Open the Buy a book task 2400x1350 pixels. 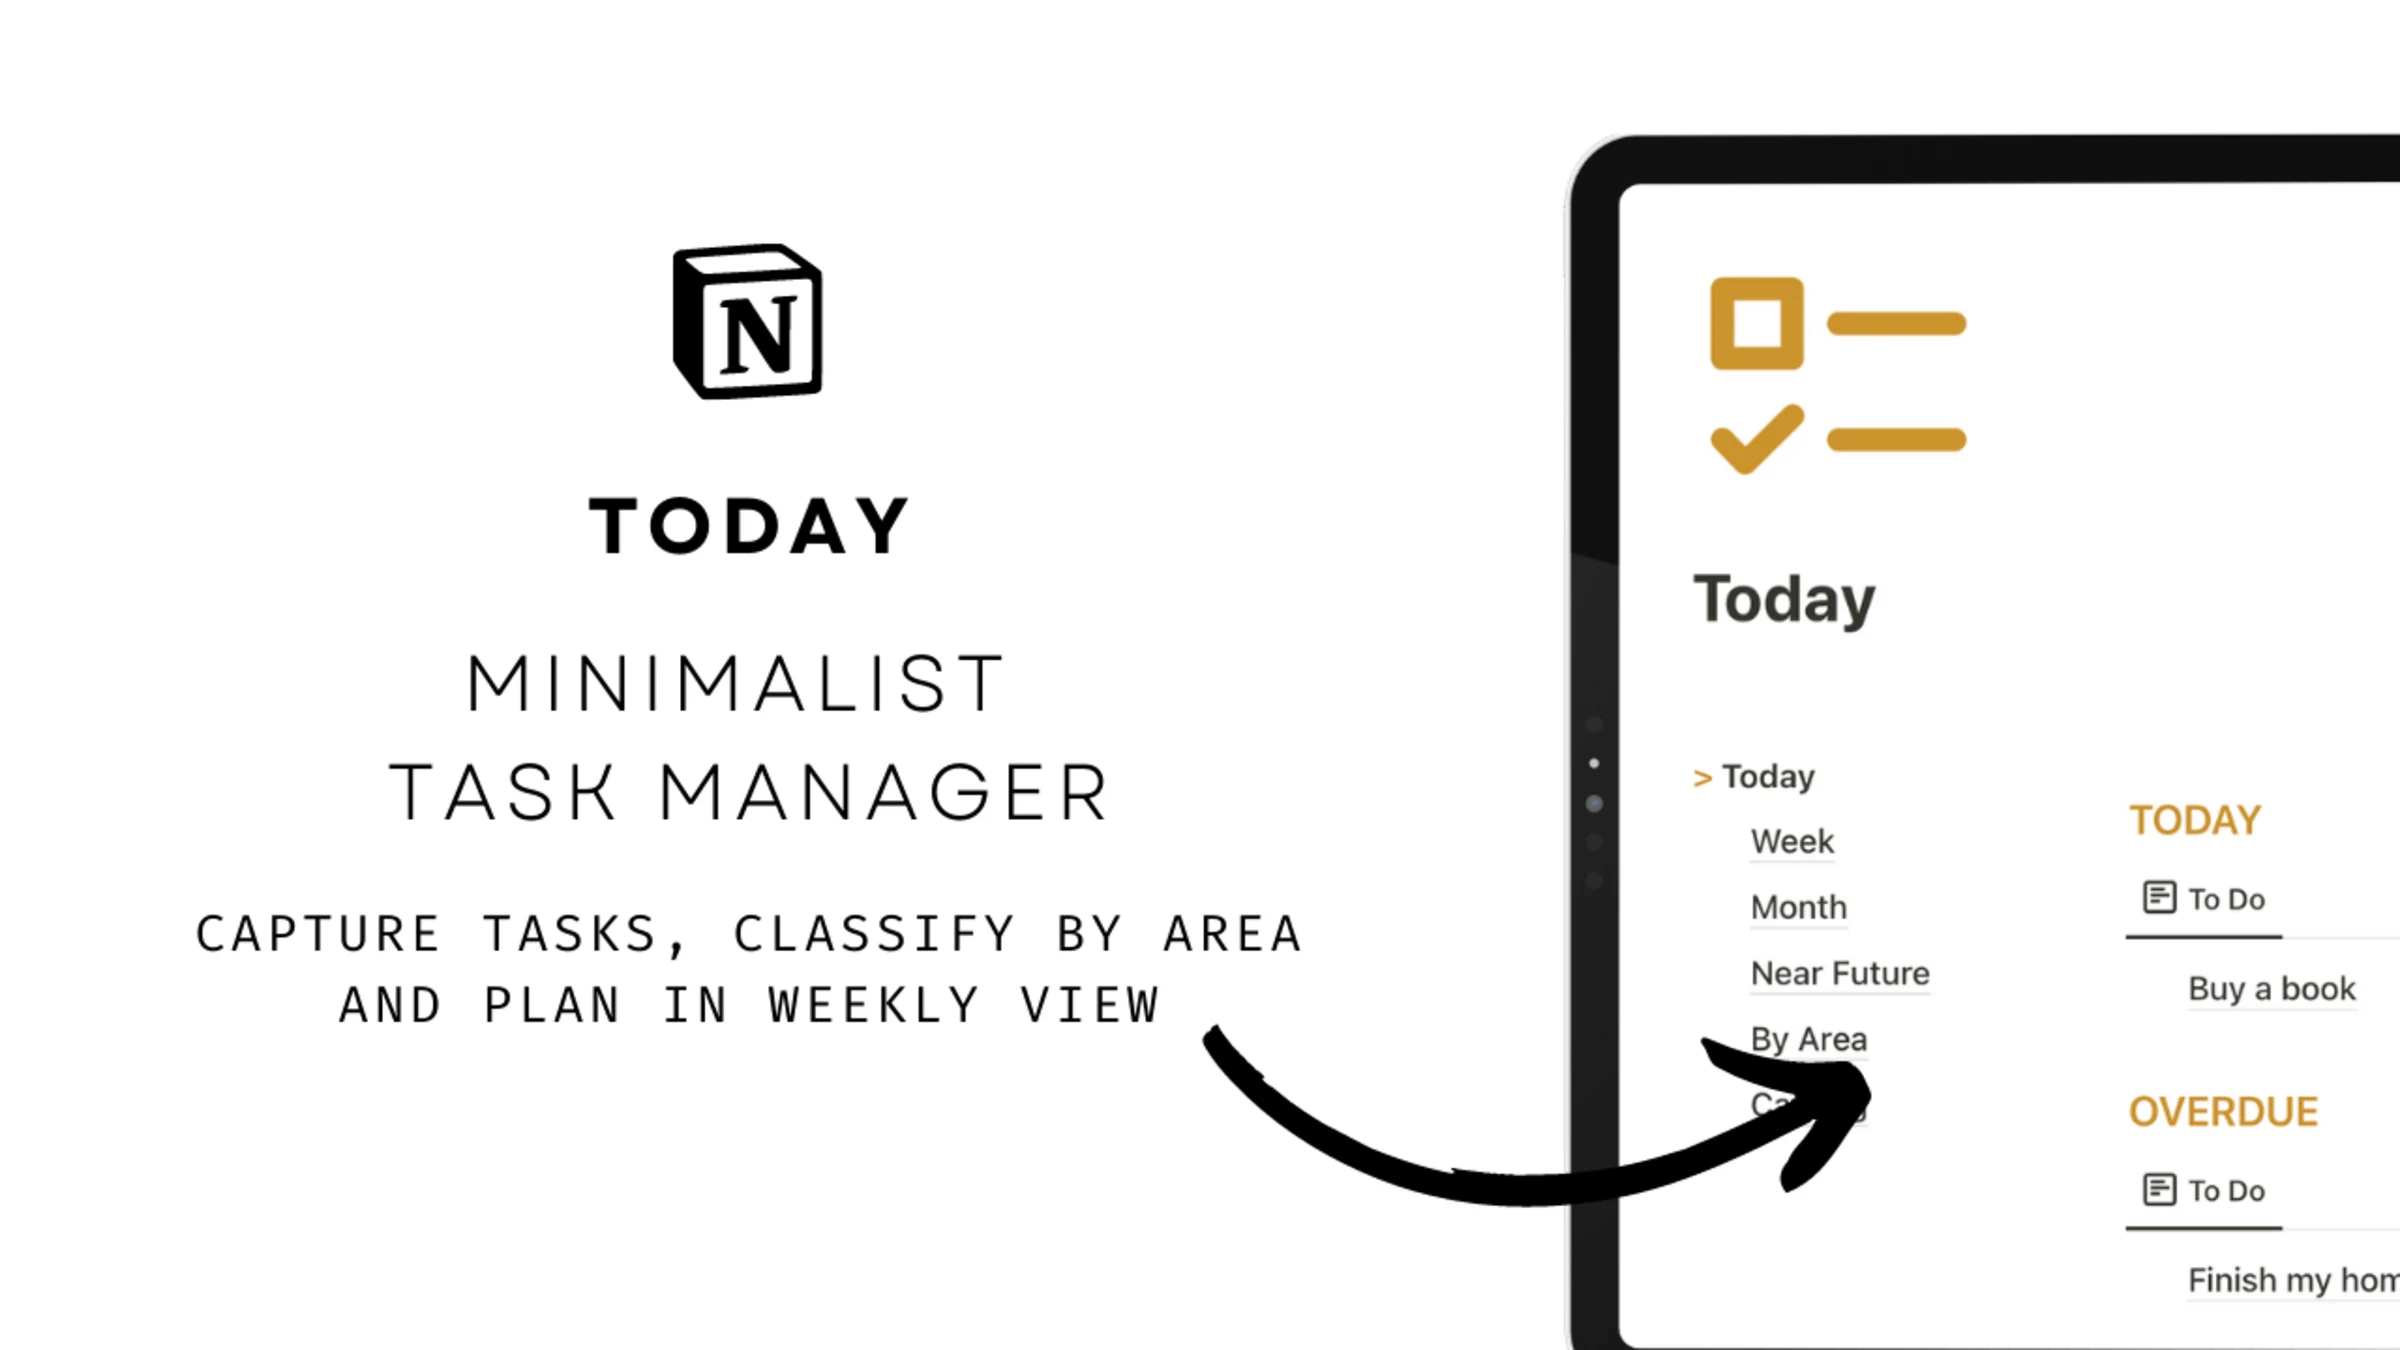(x=2271, y=987)
